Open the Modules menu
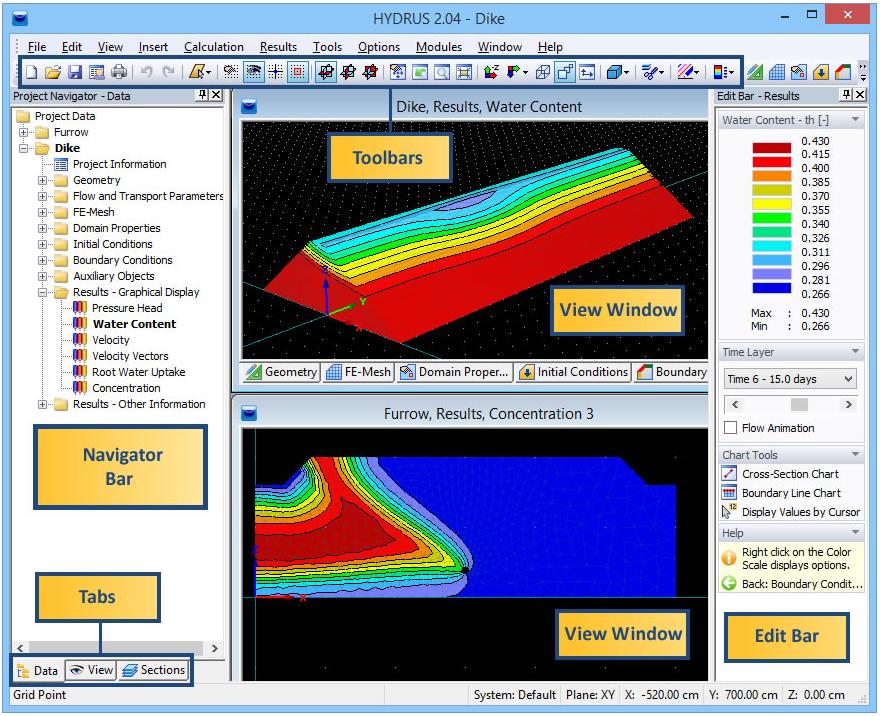This screenshot has width=880, height=716. 439,47
